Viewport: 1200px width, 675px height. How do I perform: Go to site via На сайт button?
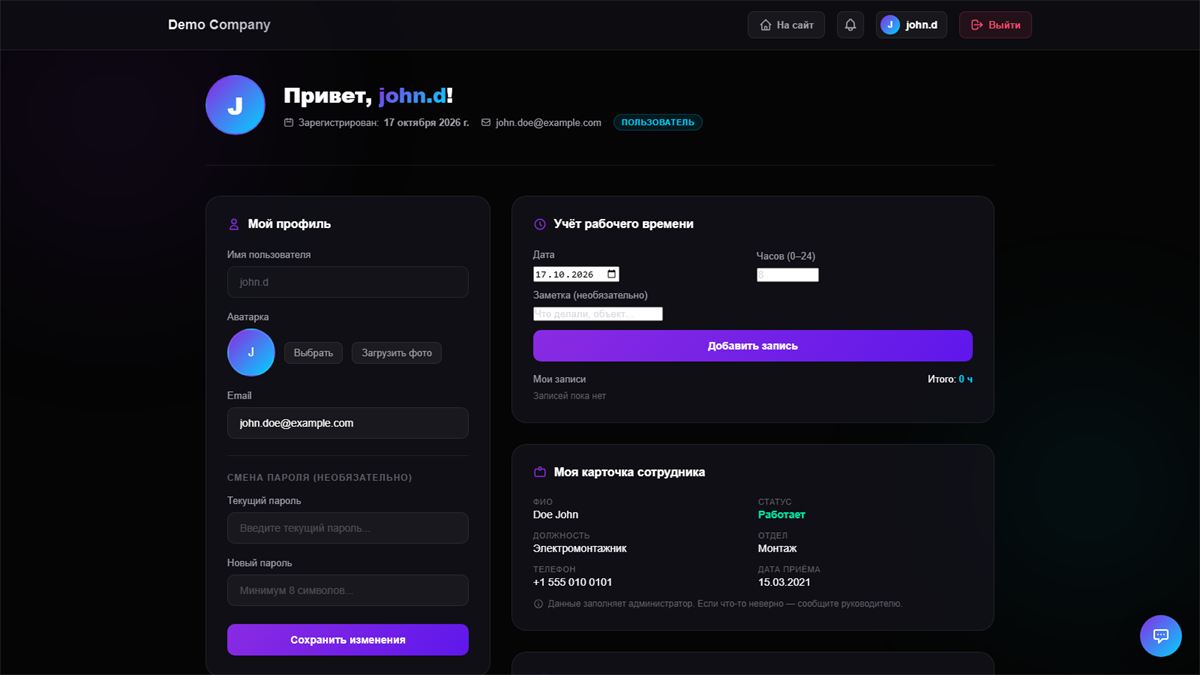click(x=786, y=25)
